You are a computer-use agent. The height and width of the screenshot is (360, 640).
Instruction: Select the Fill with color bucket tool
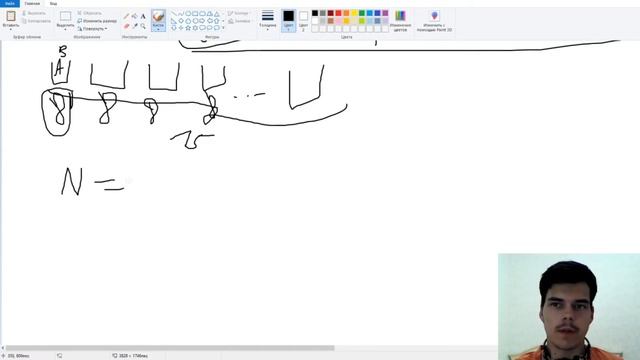135,16
